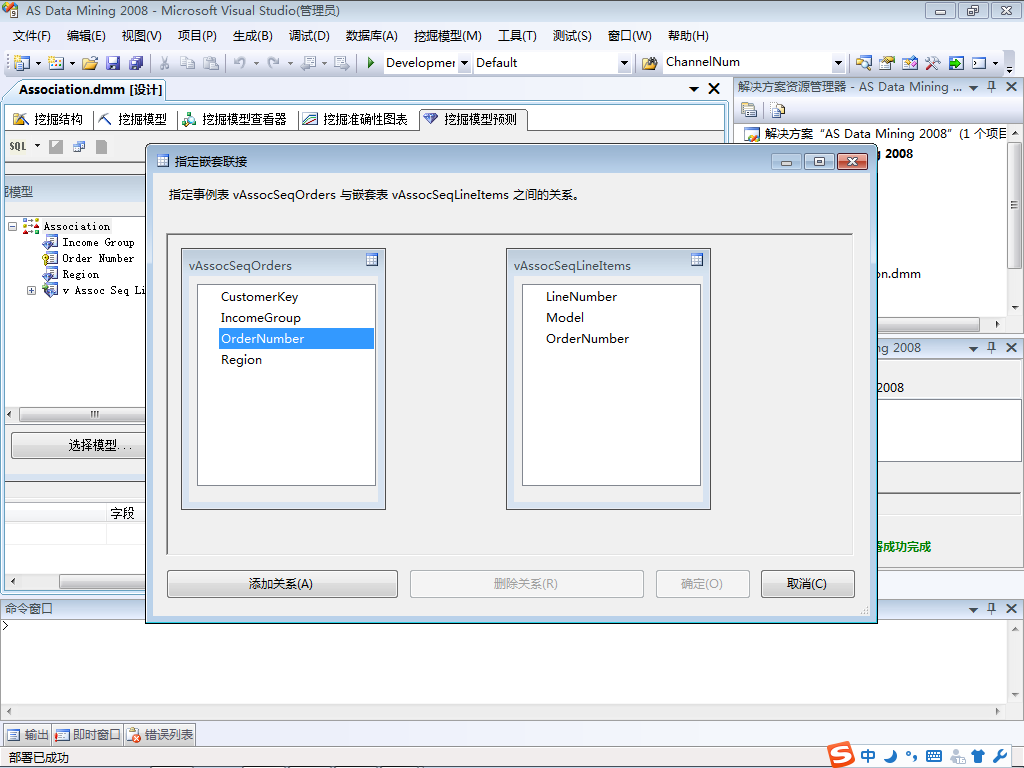Click in the command window input area

click(x=503, y=660)
